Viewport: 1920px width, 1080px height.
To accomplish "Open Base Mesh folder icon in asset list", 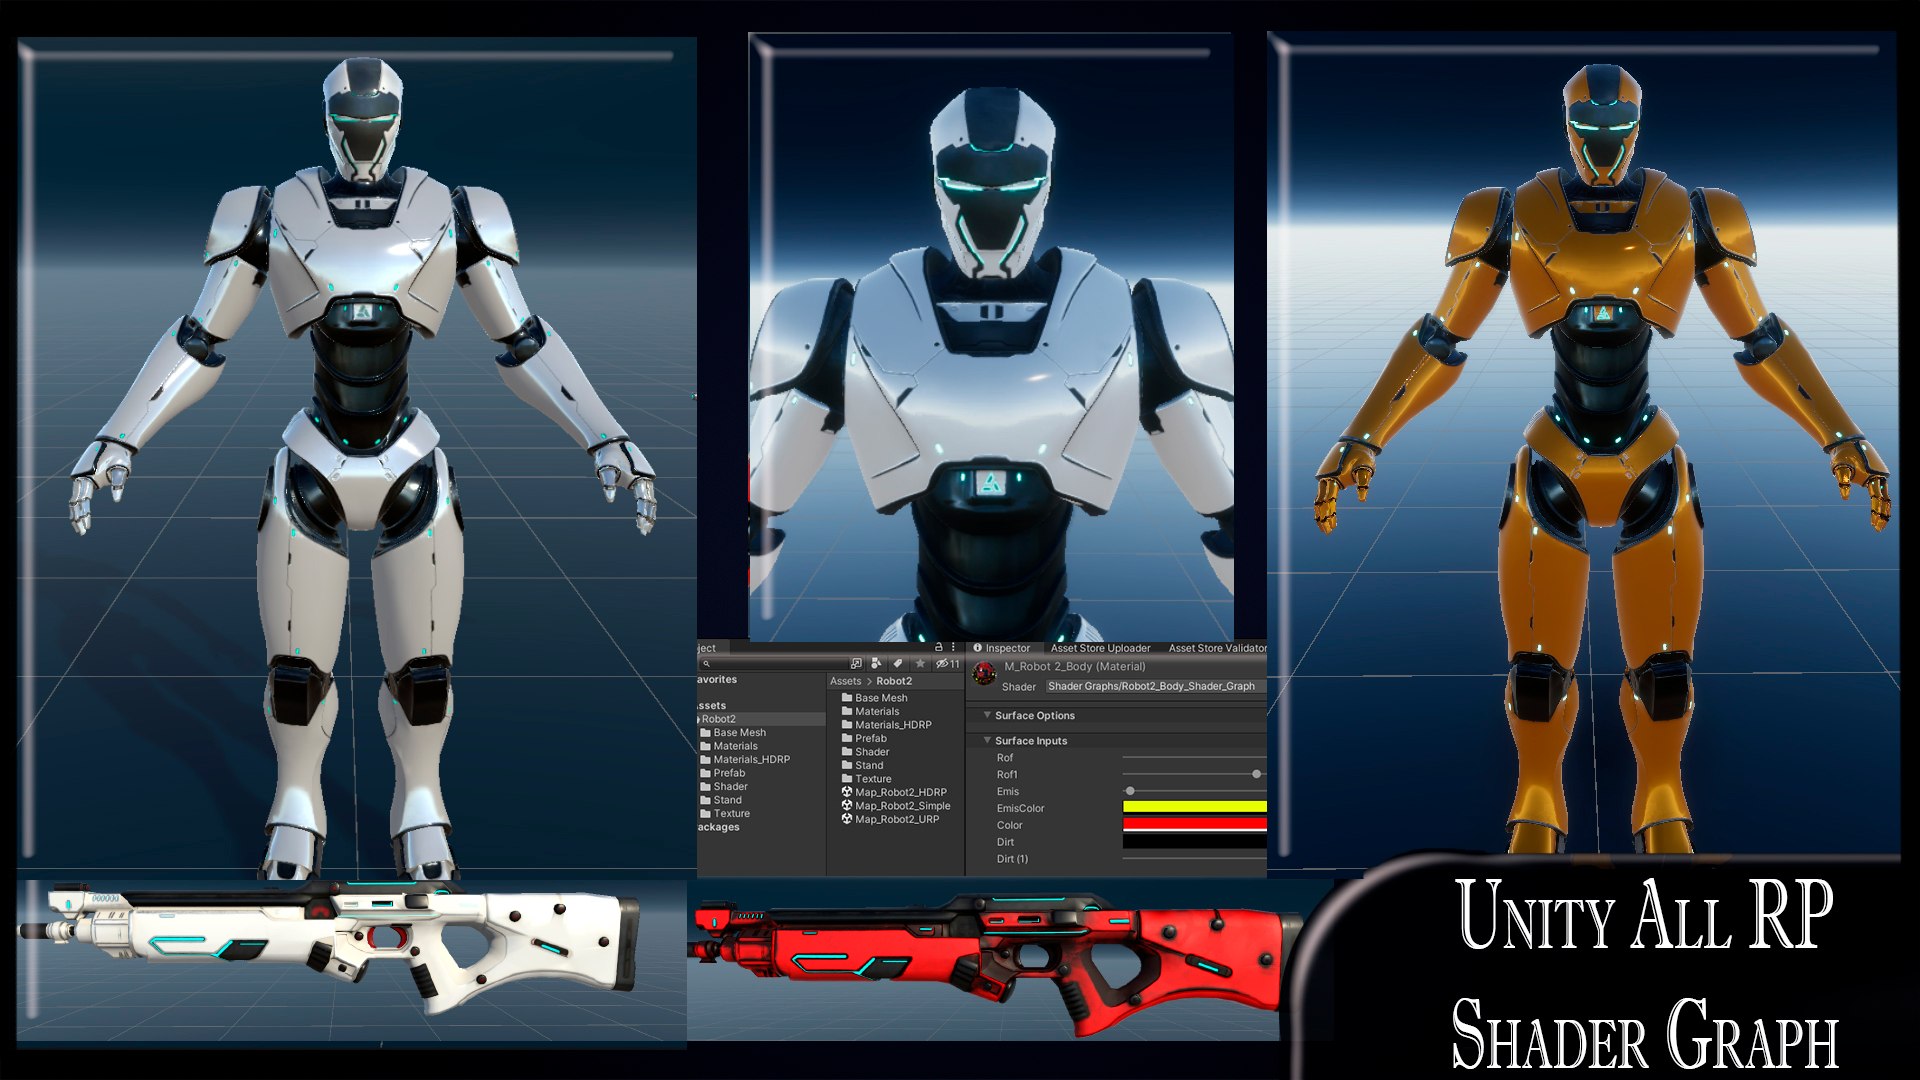I will [x=847, y=698].
